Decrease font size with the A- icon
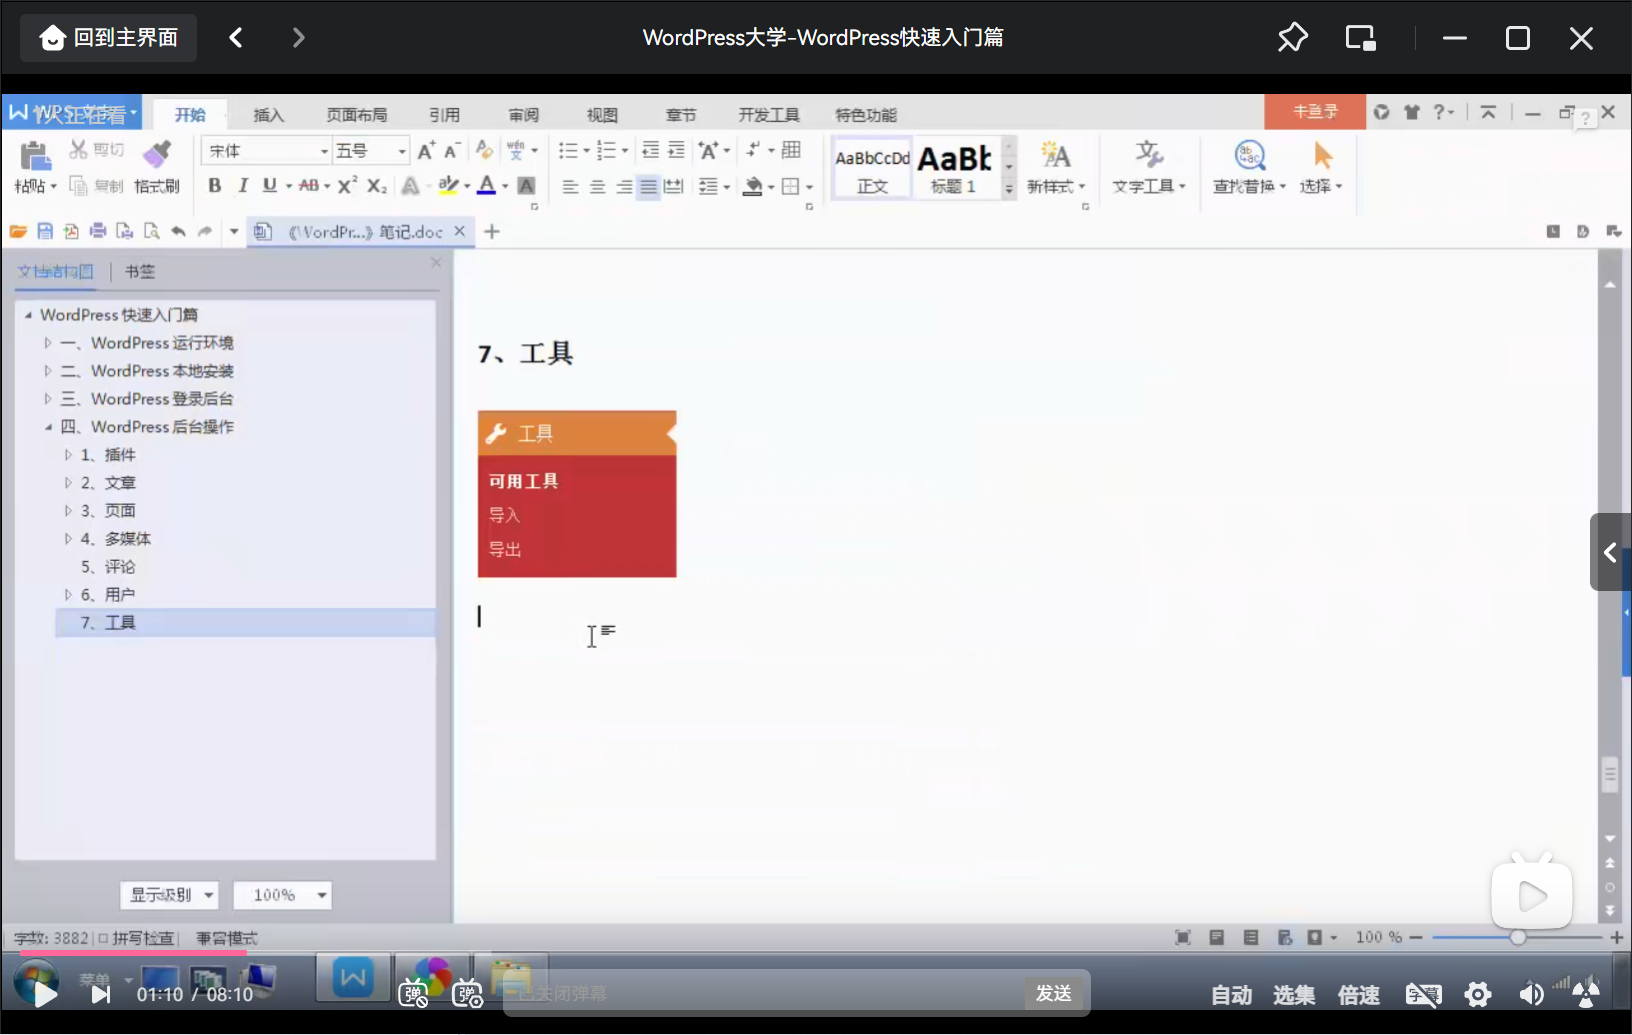This screenshot has height=1035, width=1632. [x=452, y=151]
